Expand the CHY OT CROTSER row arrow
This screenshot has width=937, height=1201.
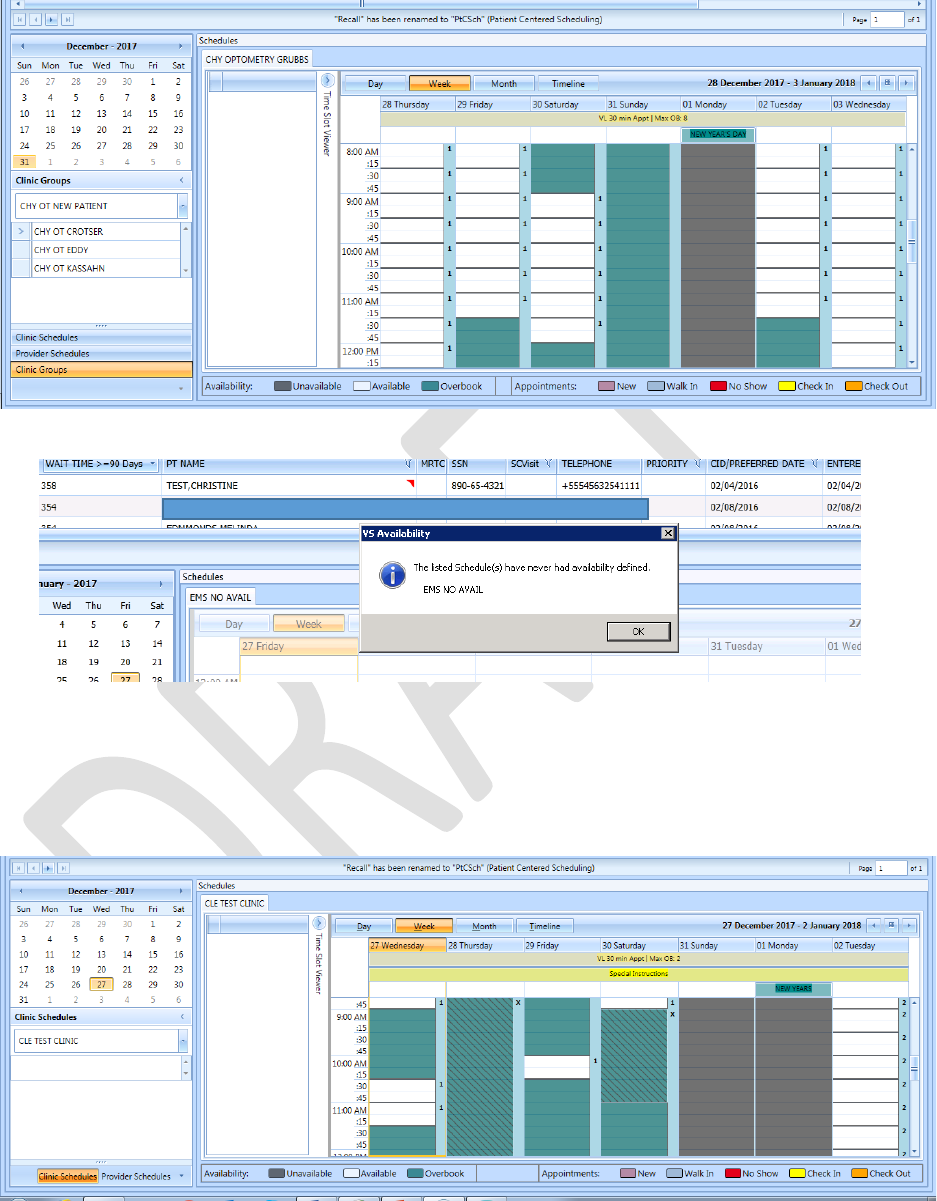[x=21, y=232]
